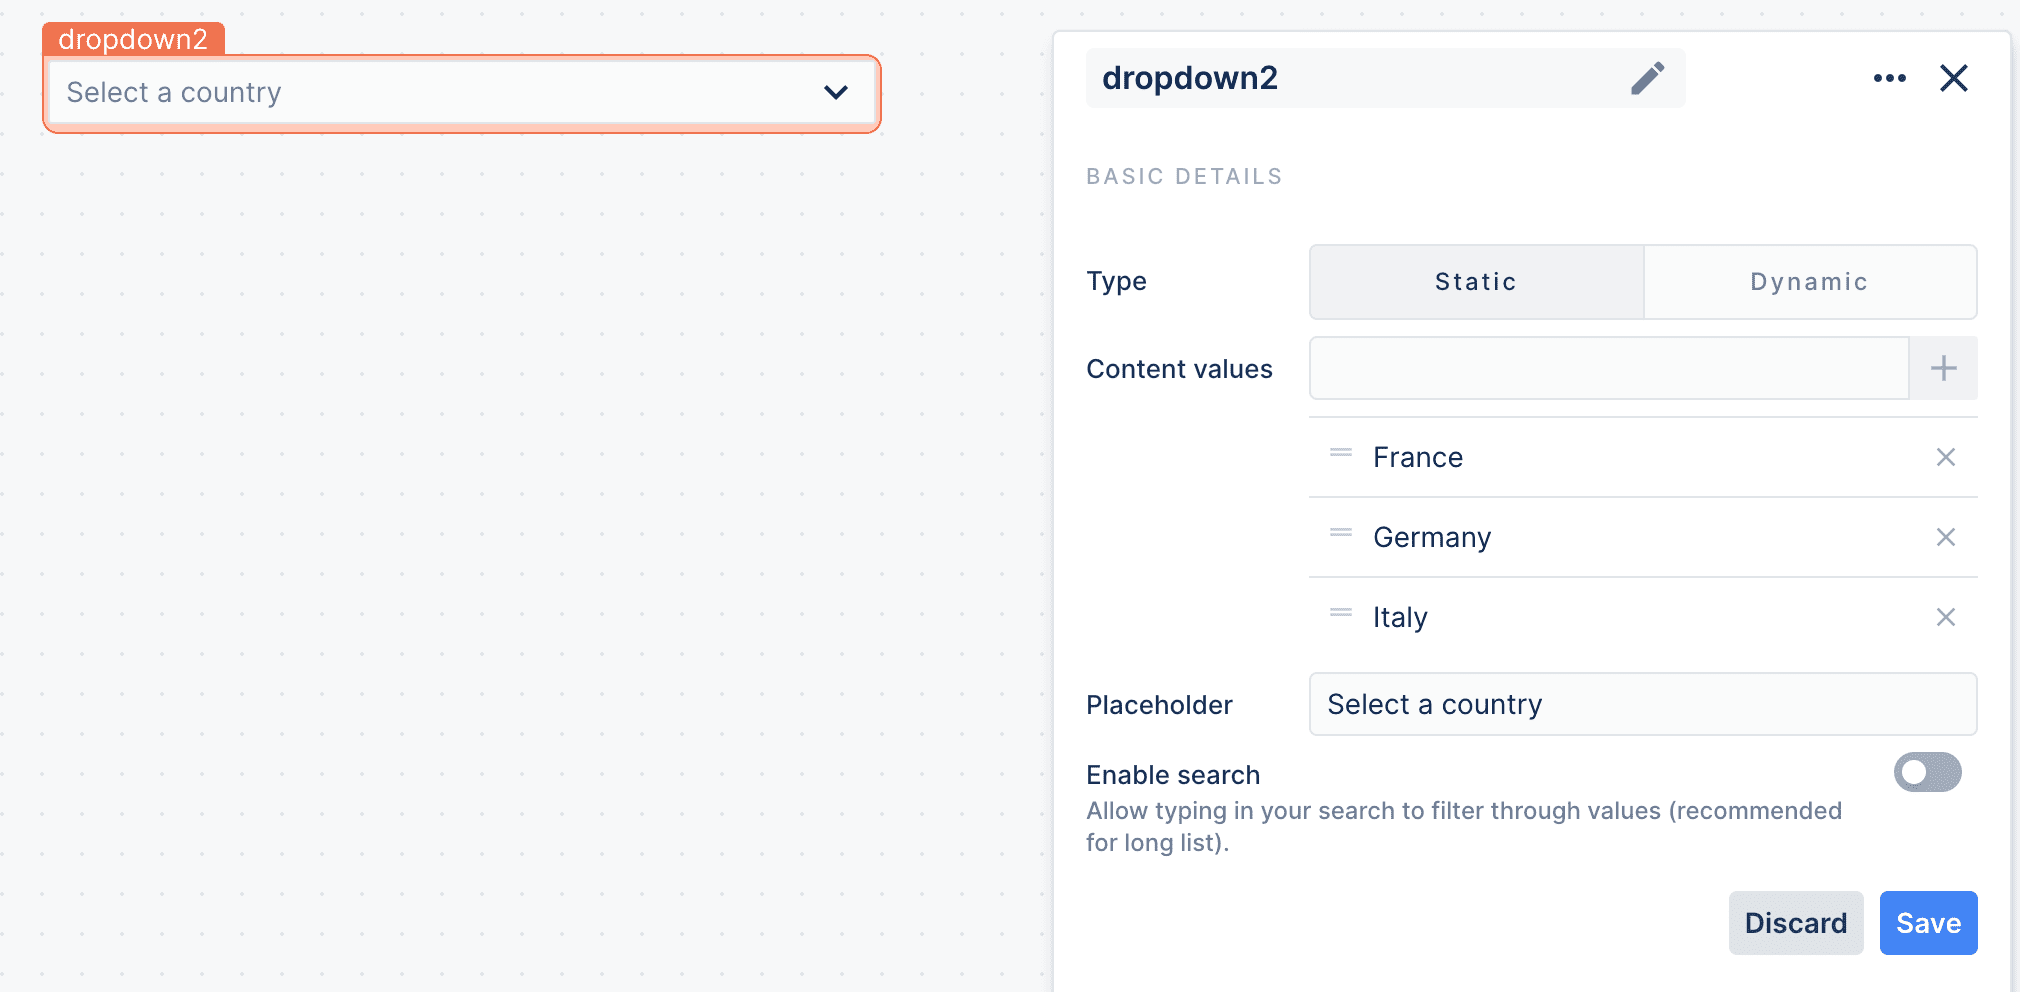Grab the drag handle beside Italy
The height and width of the screenshot is (992, 2020).
tap(1340, 613)
